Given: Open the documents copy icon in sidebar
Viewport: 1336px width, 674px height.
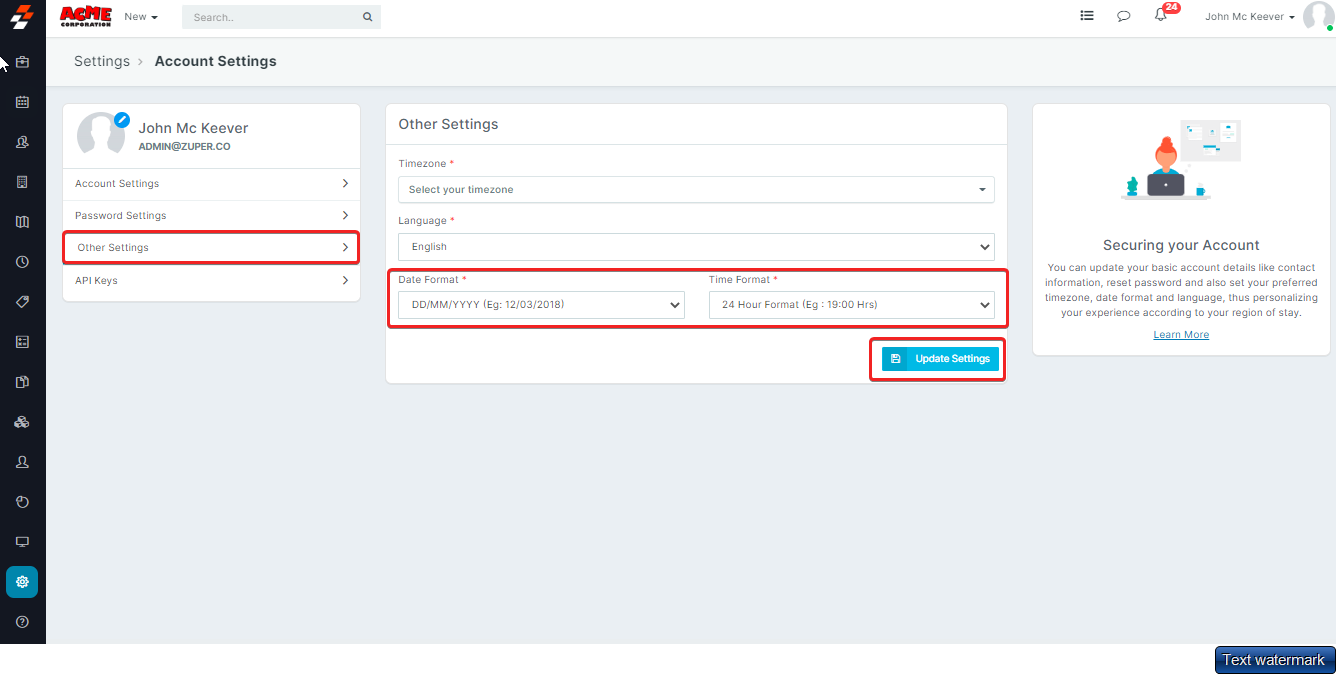Looking at the screenshot, I should coord(22,382).
